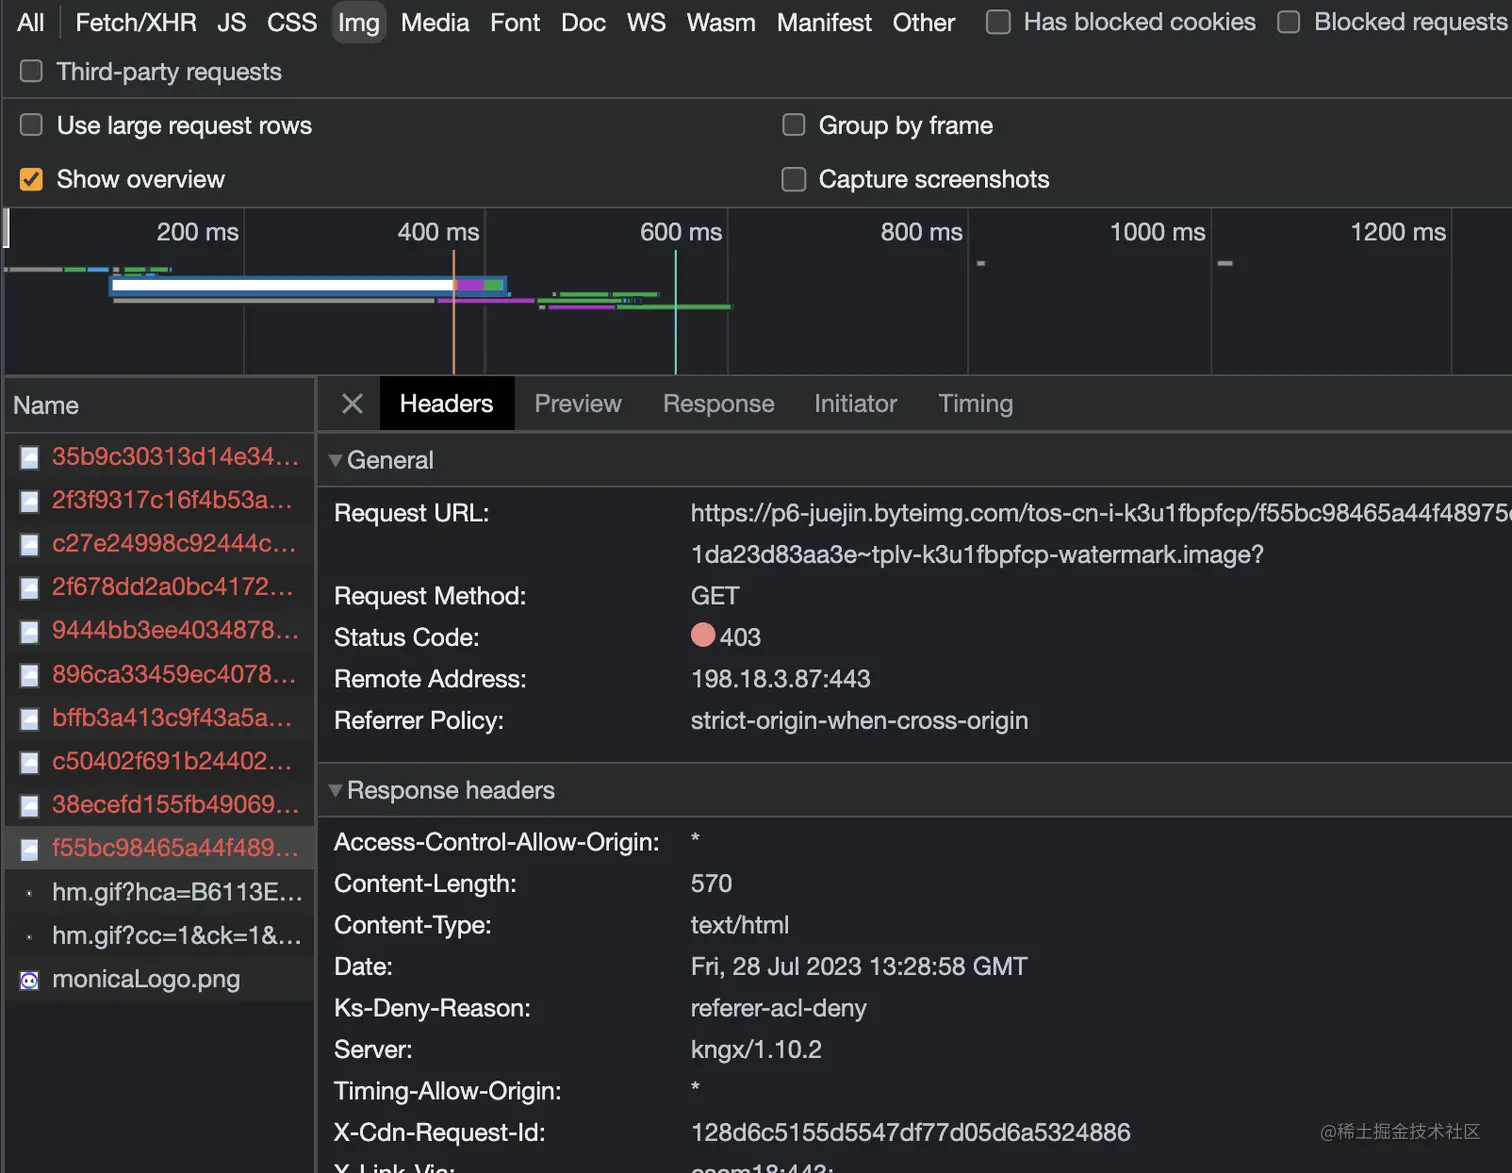
Task: Select the Img filter type
Action: (358, 22)
